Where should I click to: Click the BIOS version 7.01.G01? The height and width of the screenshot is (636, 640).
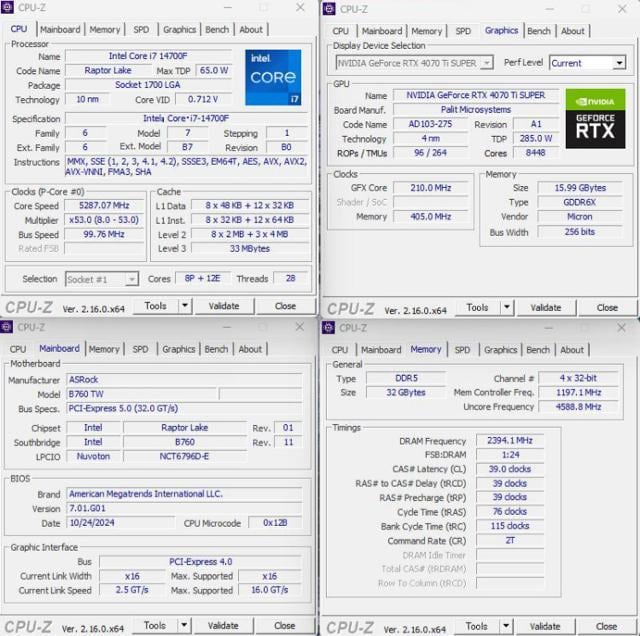click(184, 508)
